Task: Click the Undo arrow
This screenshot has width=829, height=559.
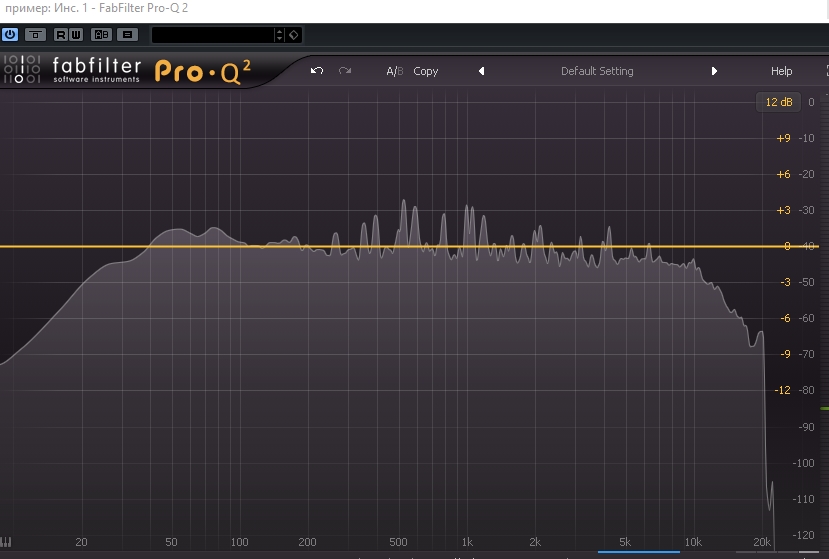Action: point(317,71)
